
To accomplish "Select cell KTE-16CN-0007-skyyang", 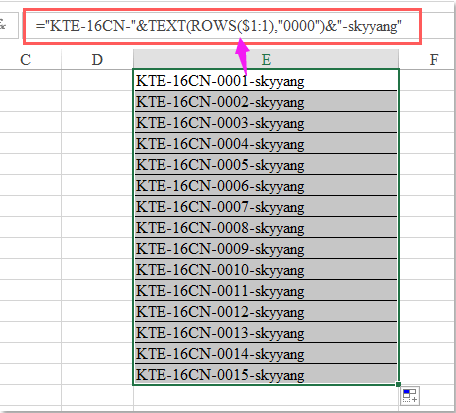I will coord(266,206).
